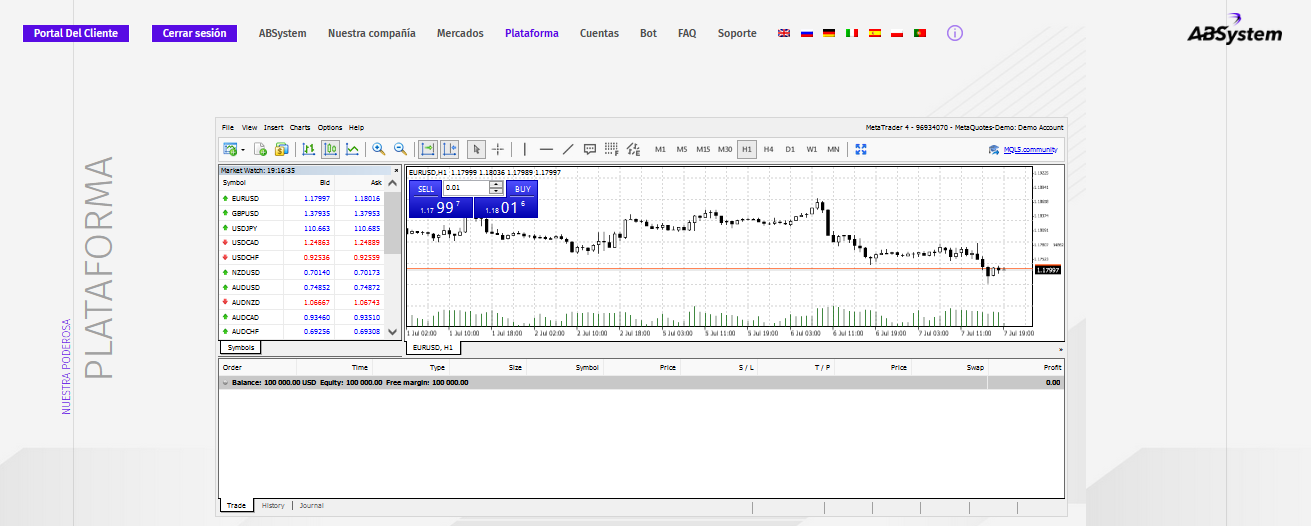1311x526 pixels.
Task: Close the Market Watch panel
Action: pyautogui.click(x=396, y=170)
